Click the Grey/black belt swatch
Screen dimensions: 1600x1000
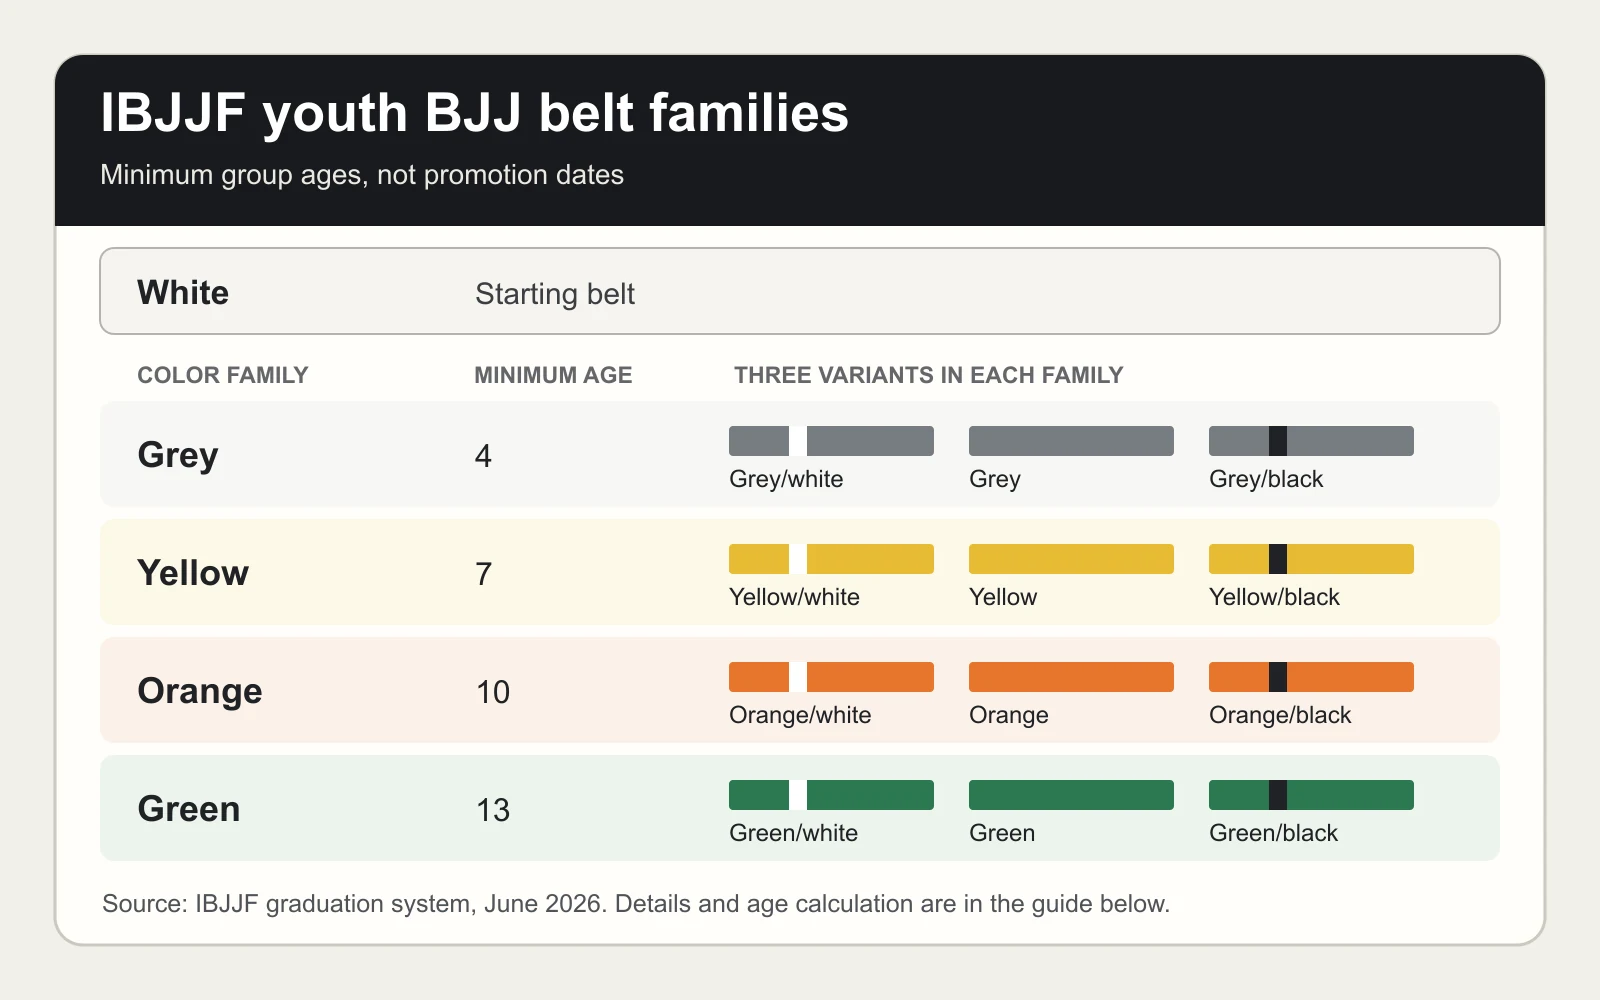point(1311,441)
